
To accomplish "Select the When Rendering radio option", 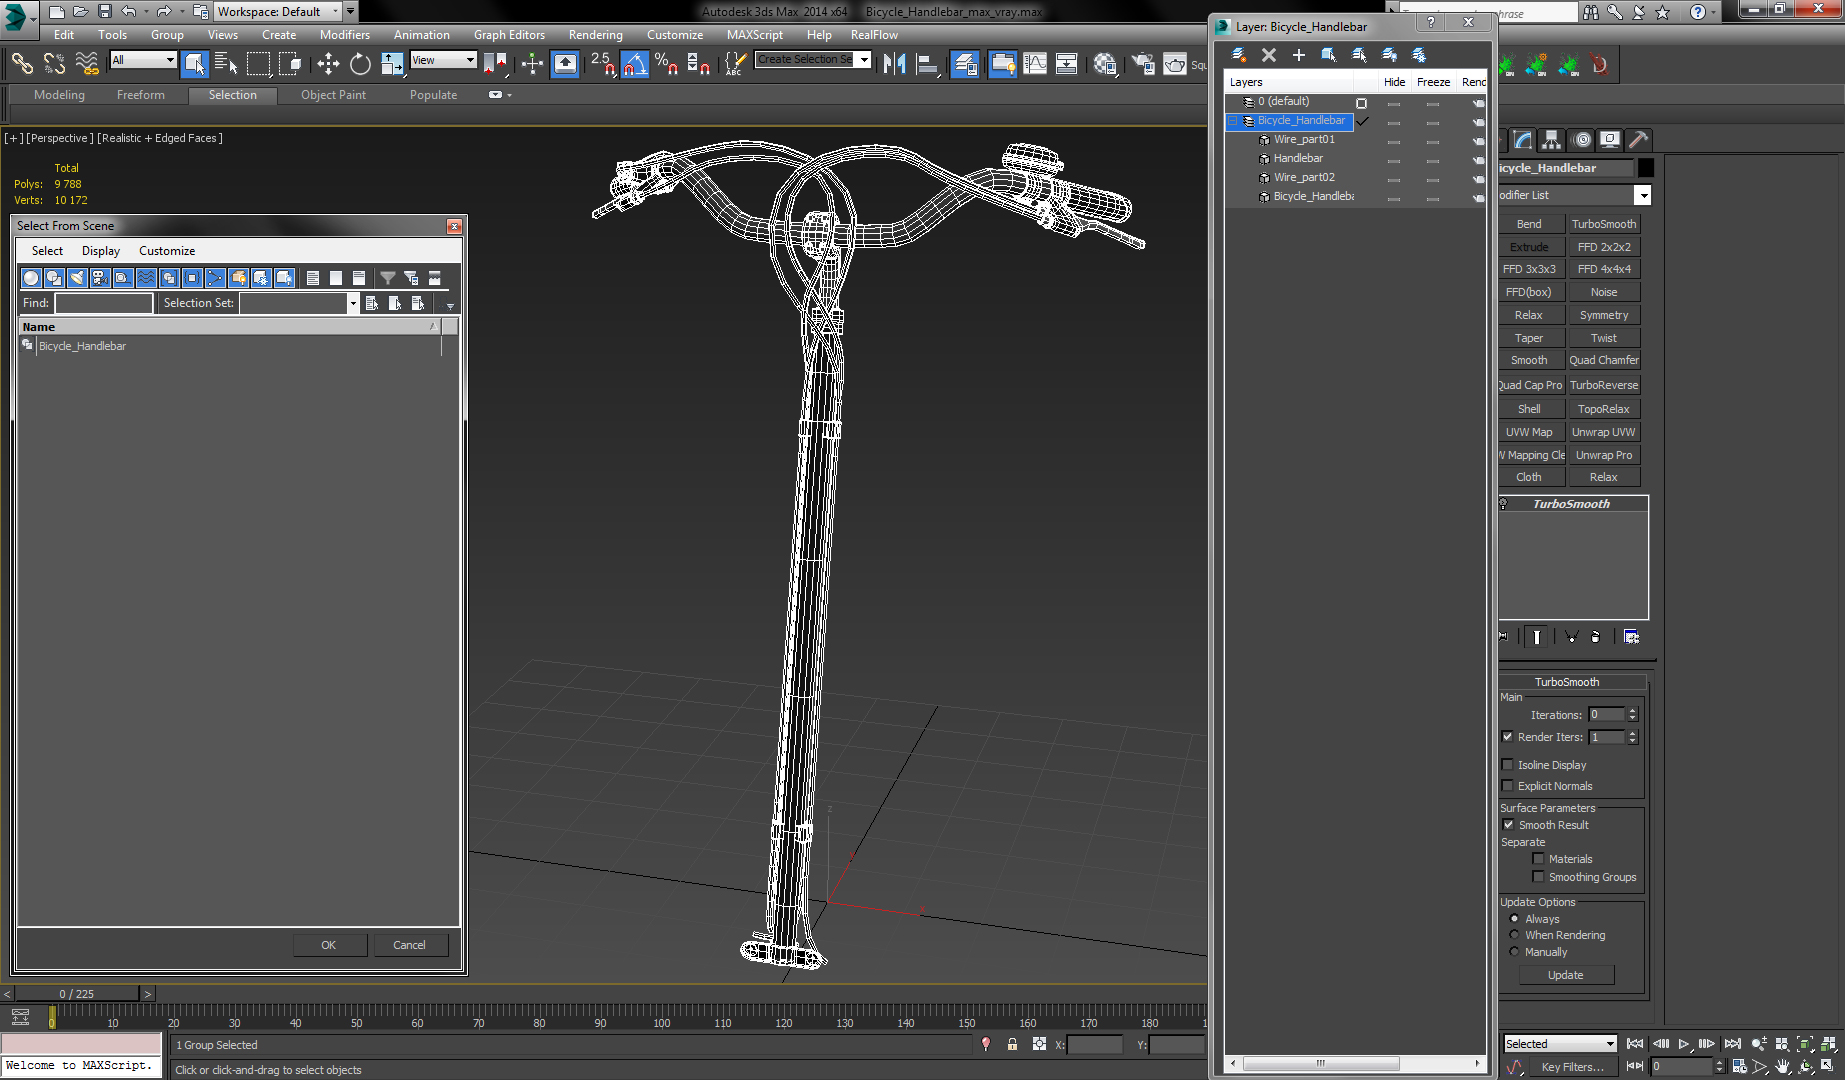I will pyautogui.click(x=1514, y=935).
